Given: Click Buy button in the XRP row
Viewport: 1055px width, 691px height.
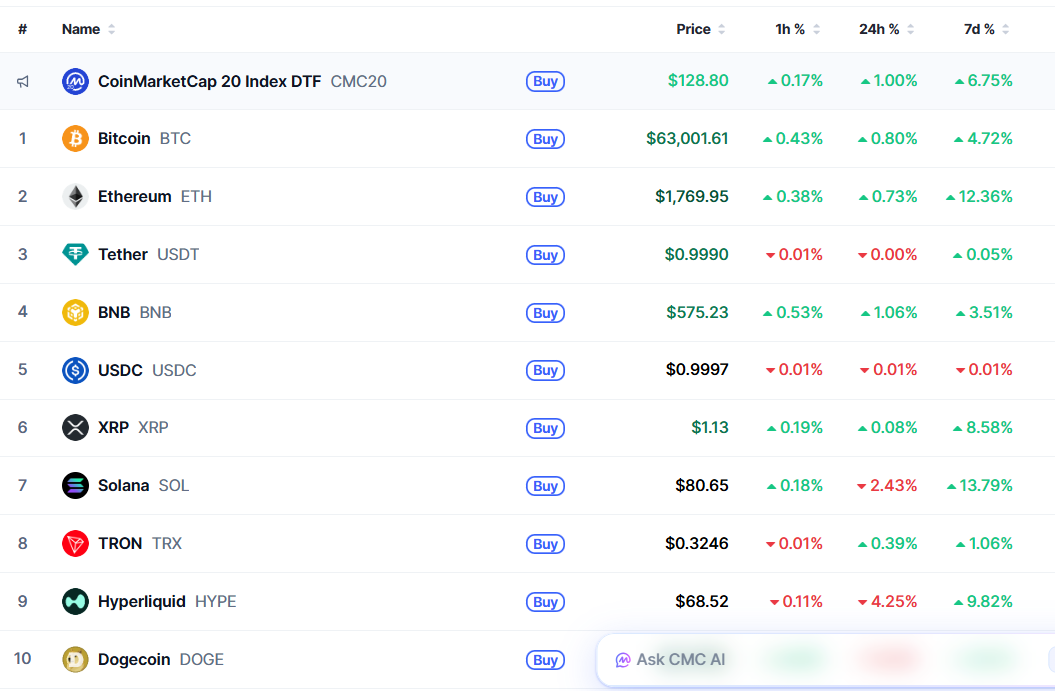Looking at the screenshot, I should click(545, 428).
